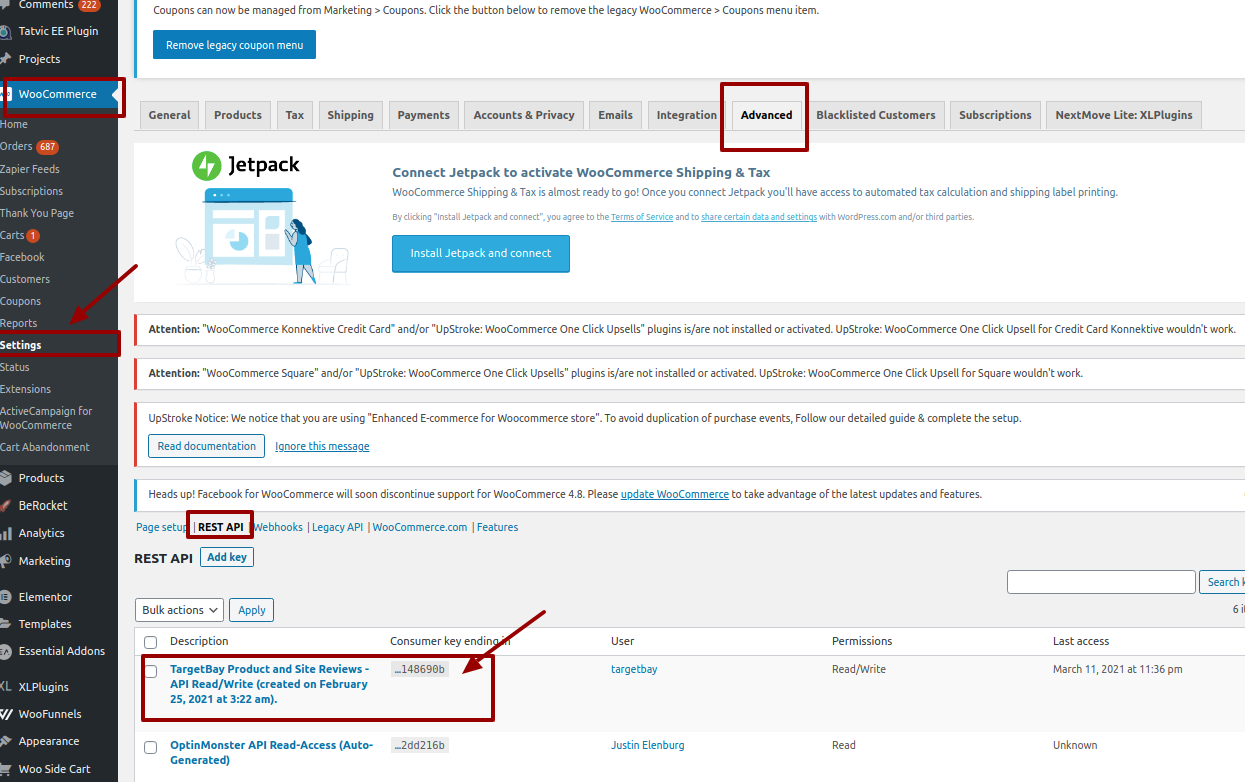Viewport: 1245px width, 782px height.
Task: Click the Jetpack logo in the banner
Action: click(245, 165)
